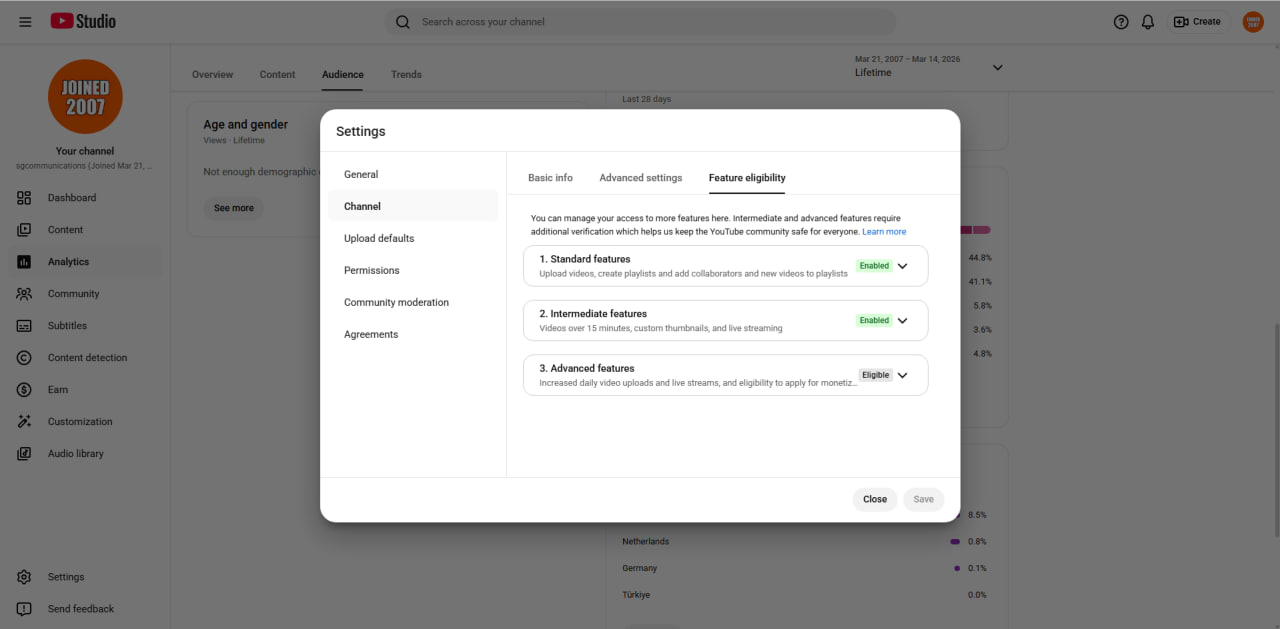Click the Learn more link
Viewport: 1280px width, 629px height.
coord(884,232)
